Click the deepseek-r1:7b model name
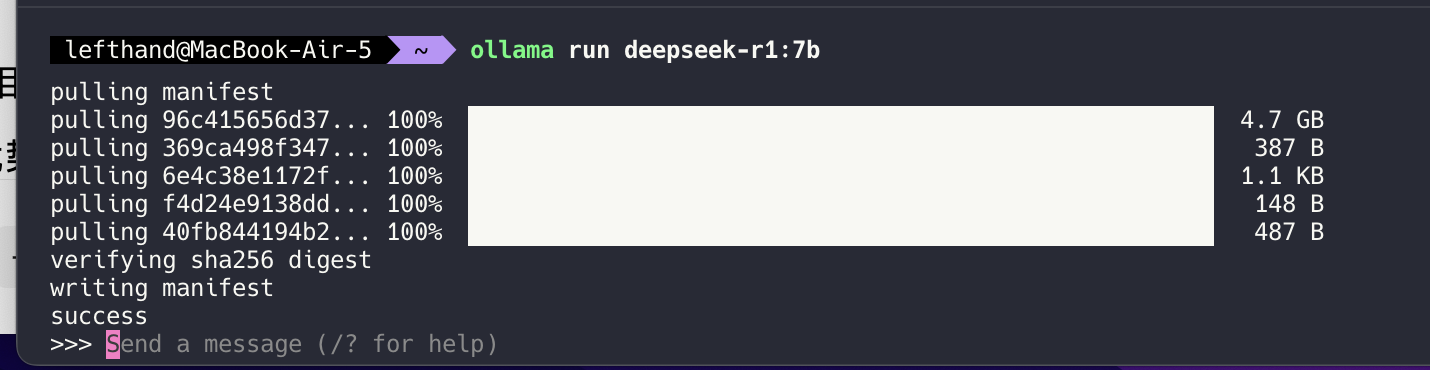 [x=722, y=49]
